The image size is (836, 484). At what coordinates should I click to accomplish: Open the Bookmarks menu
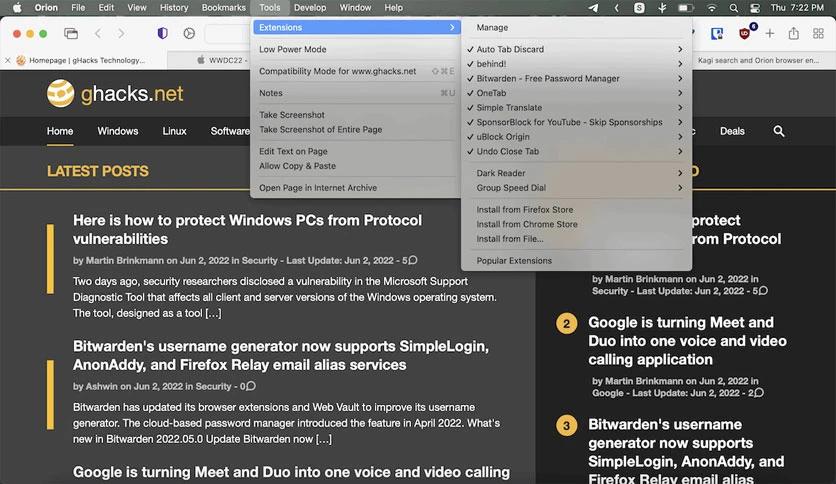tap(223, 7)
